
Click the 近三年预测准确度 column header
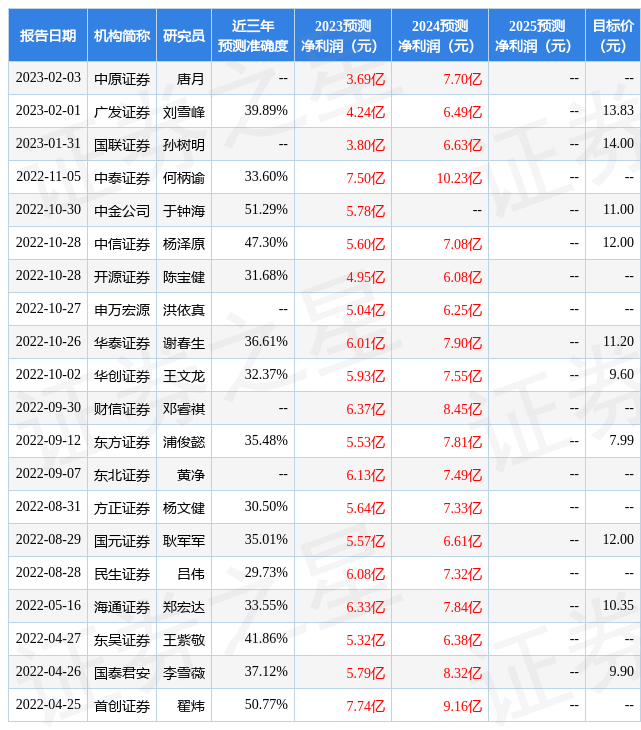[x=253, y=35]
